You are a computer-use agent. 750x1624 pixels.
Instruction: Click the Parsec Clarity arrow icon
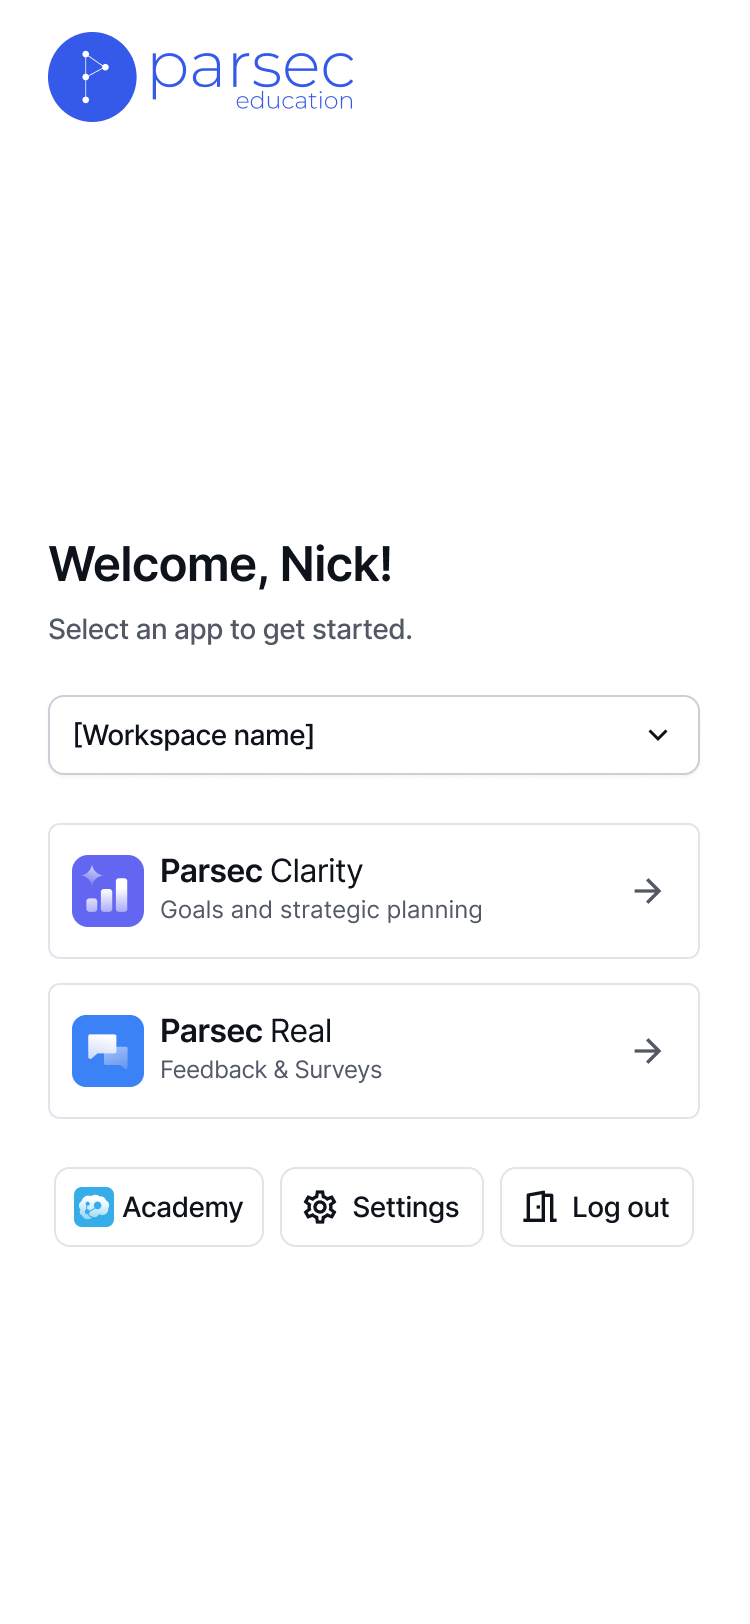click(x=648, y=891)
